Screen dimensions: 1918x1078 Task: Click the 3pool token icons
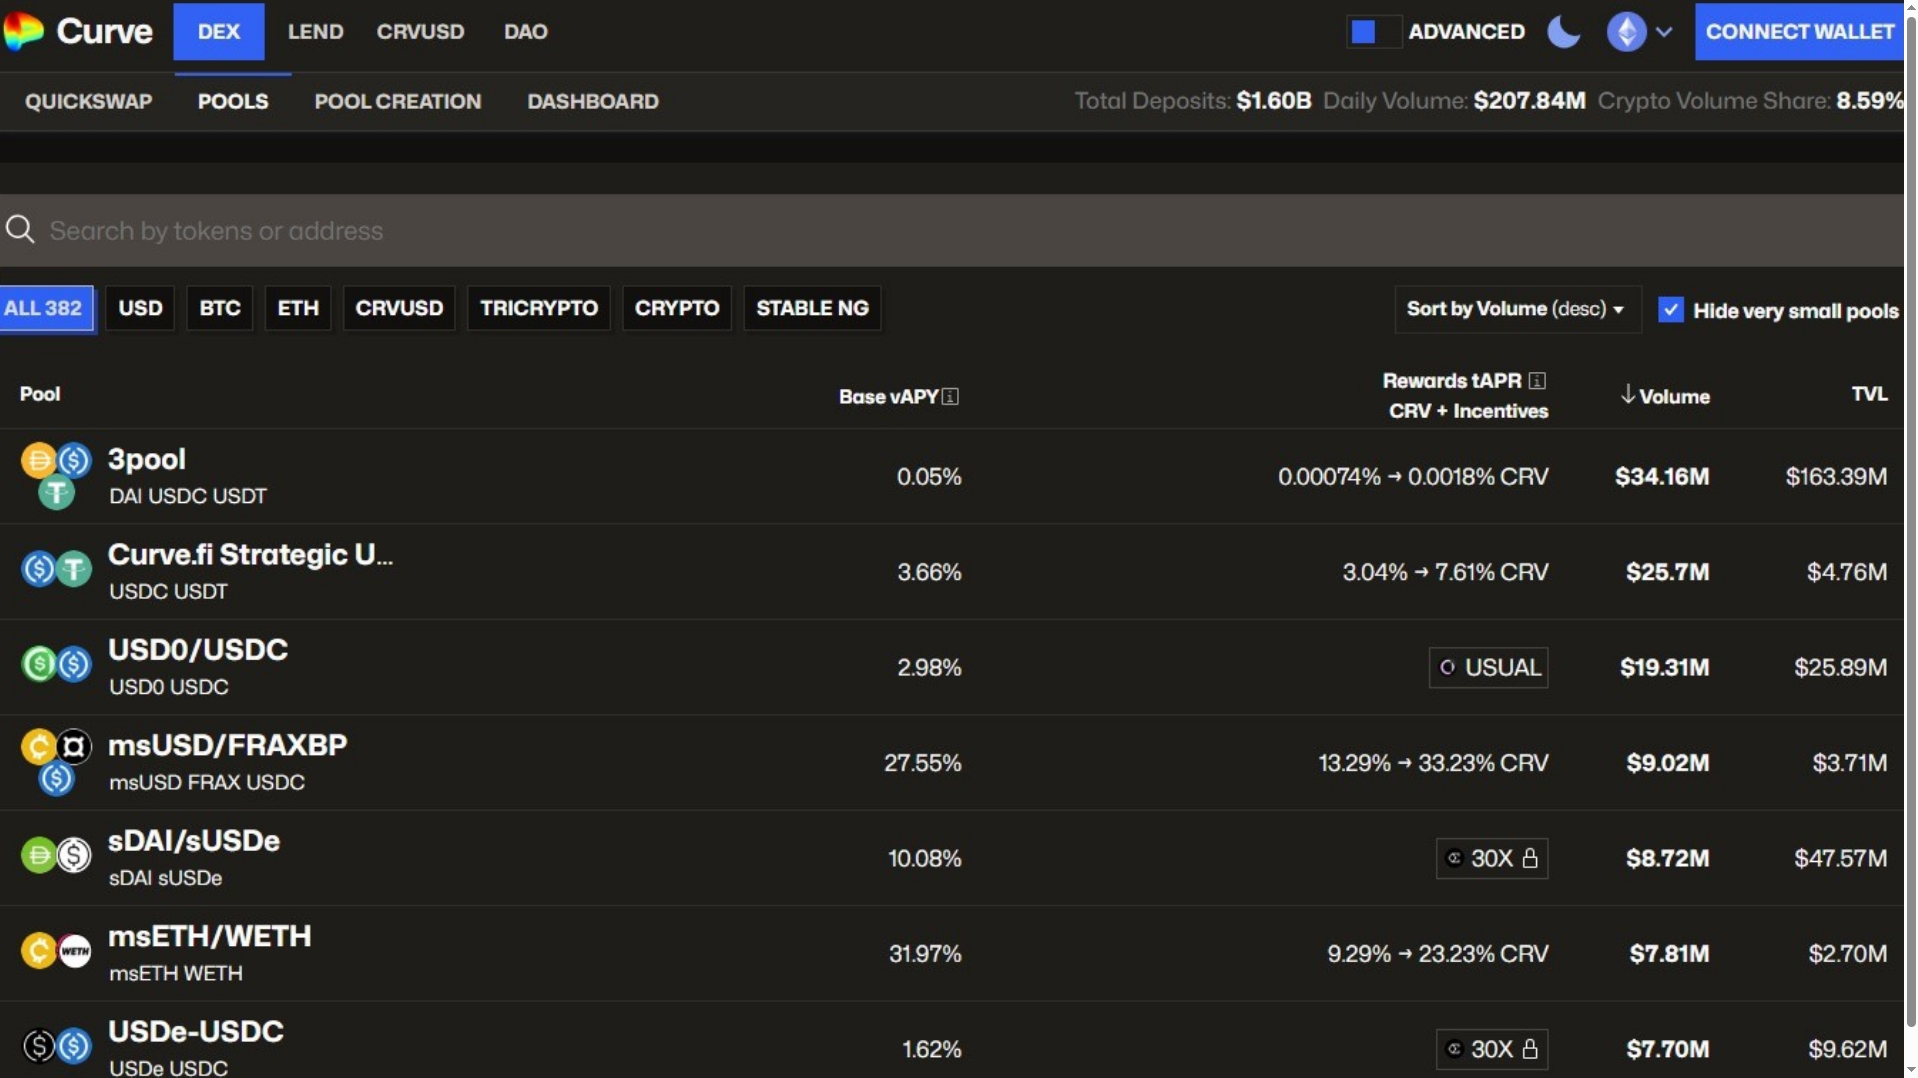point(56,476)
